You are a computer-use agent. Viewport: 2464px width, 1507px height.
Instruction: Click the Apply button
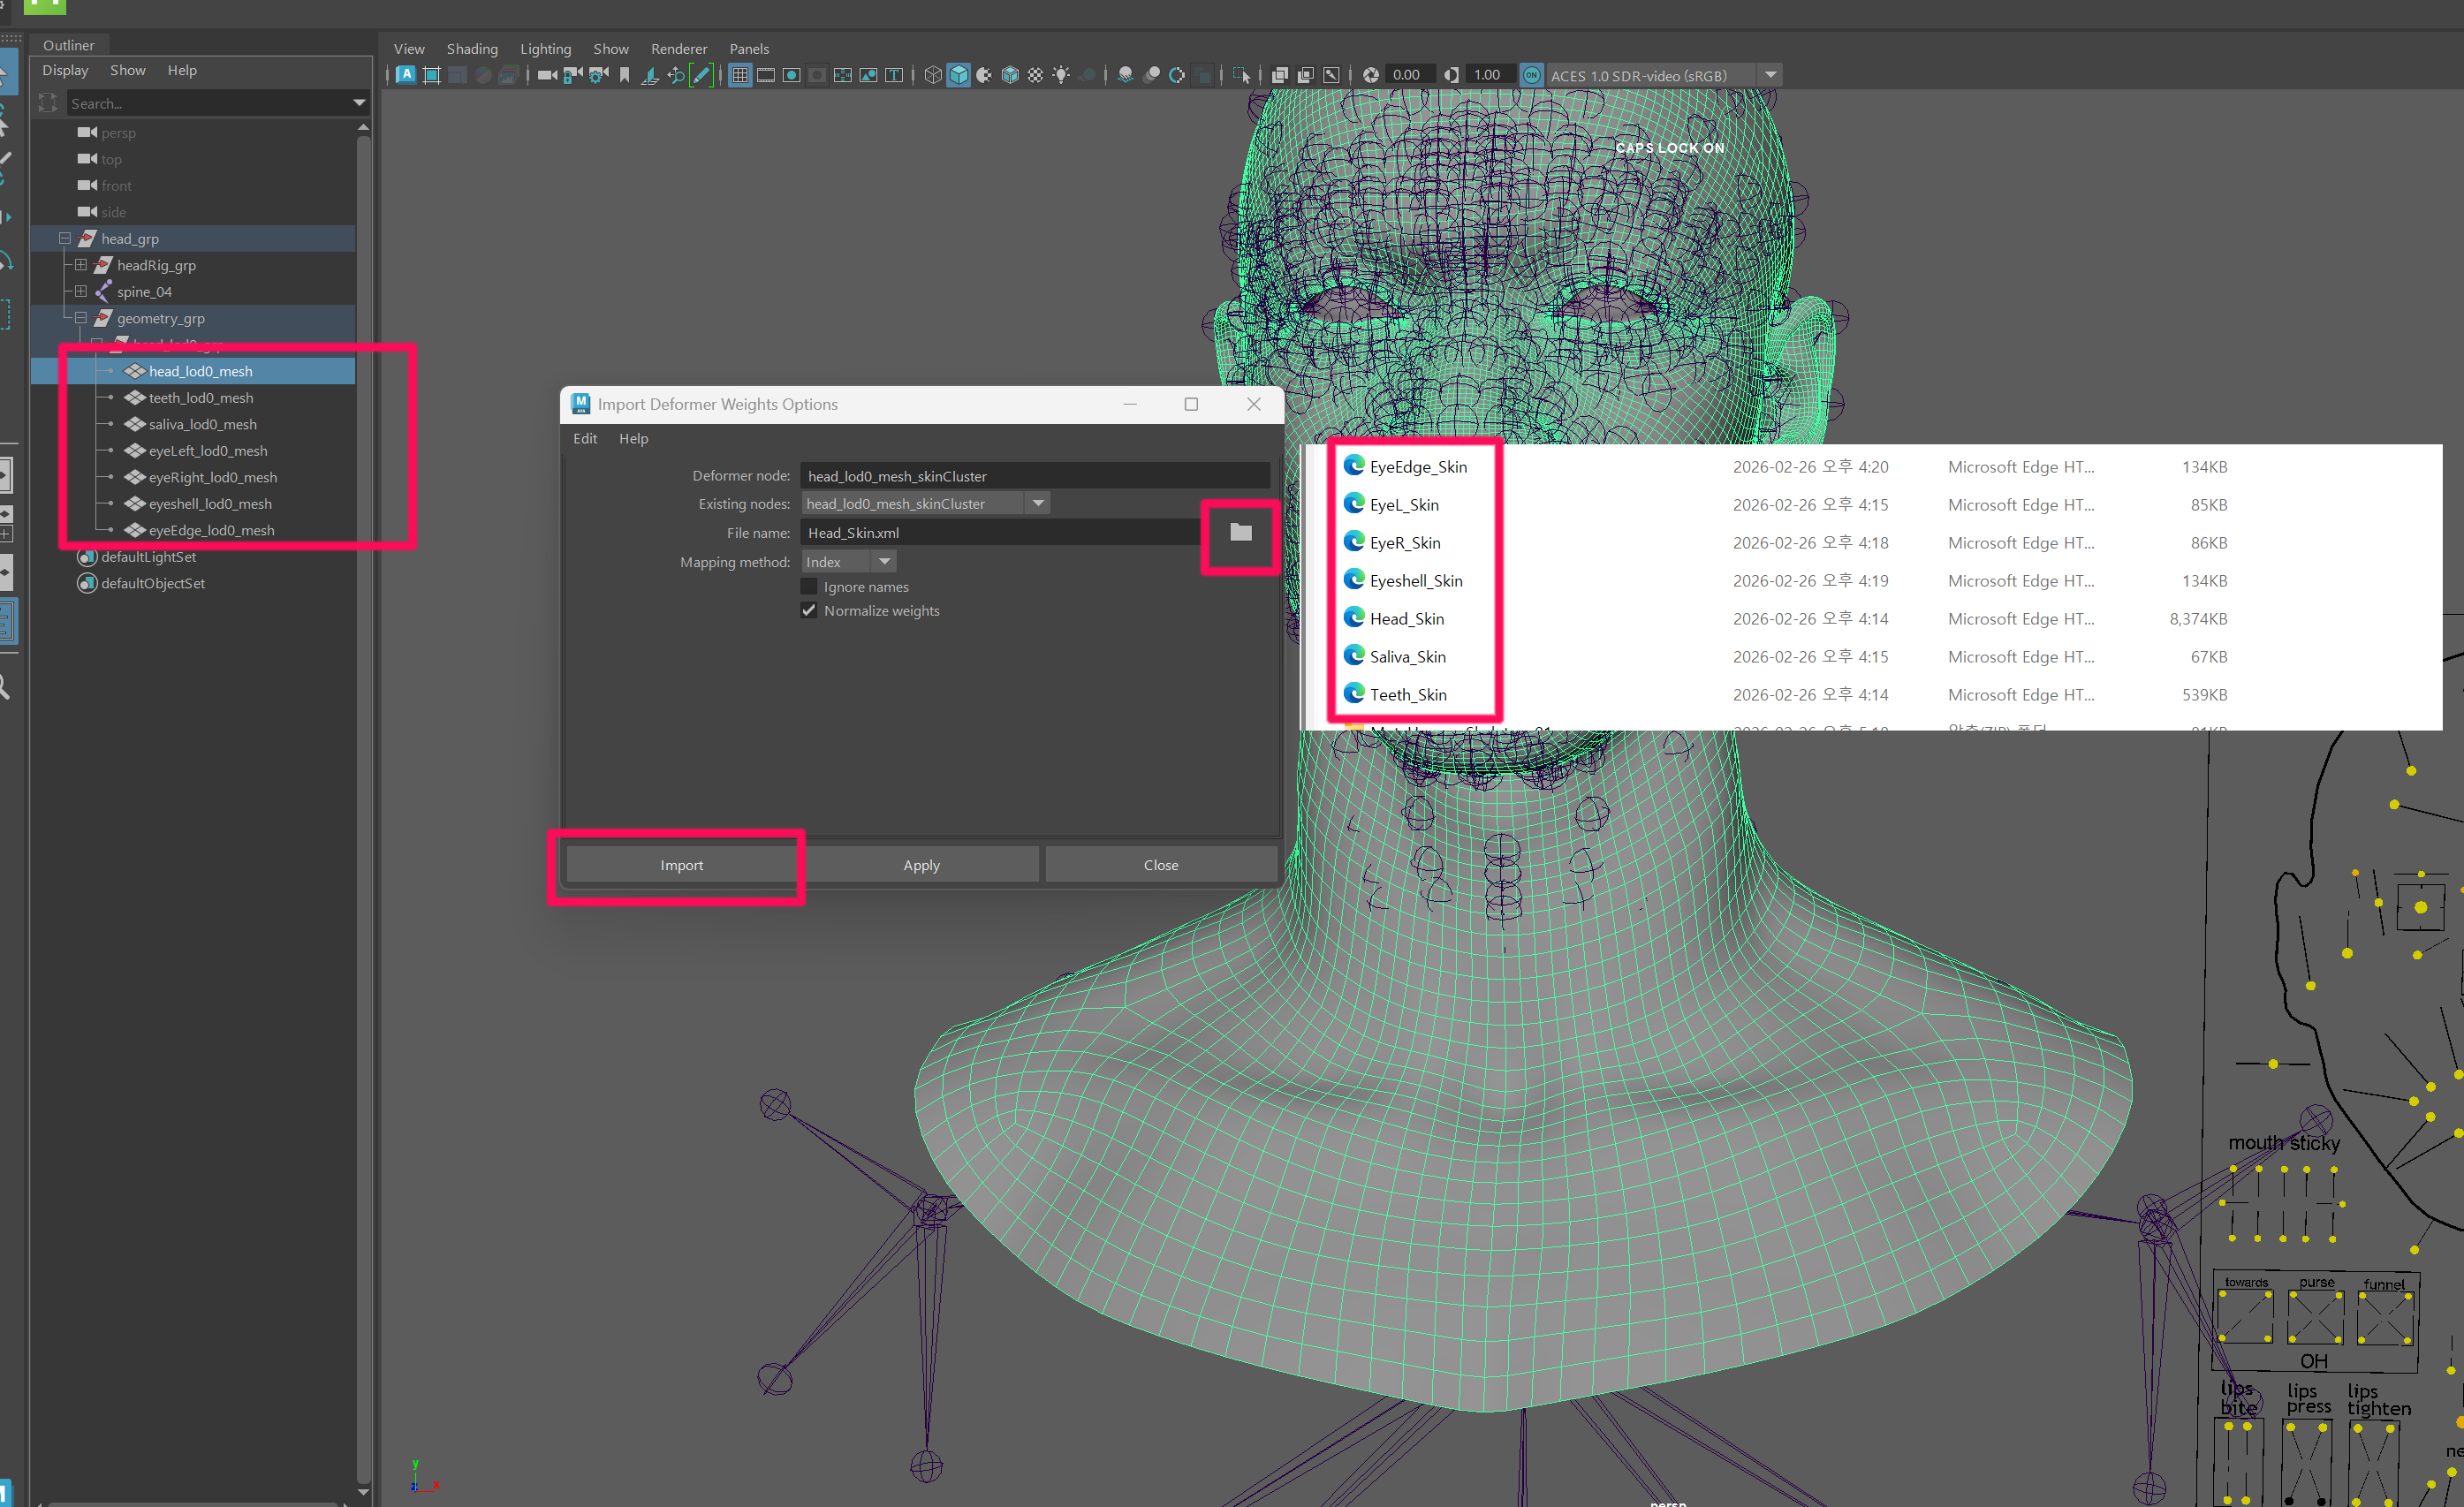tap(921, 865)
